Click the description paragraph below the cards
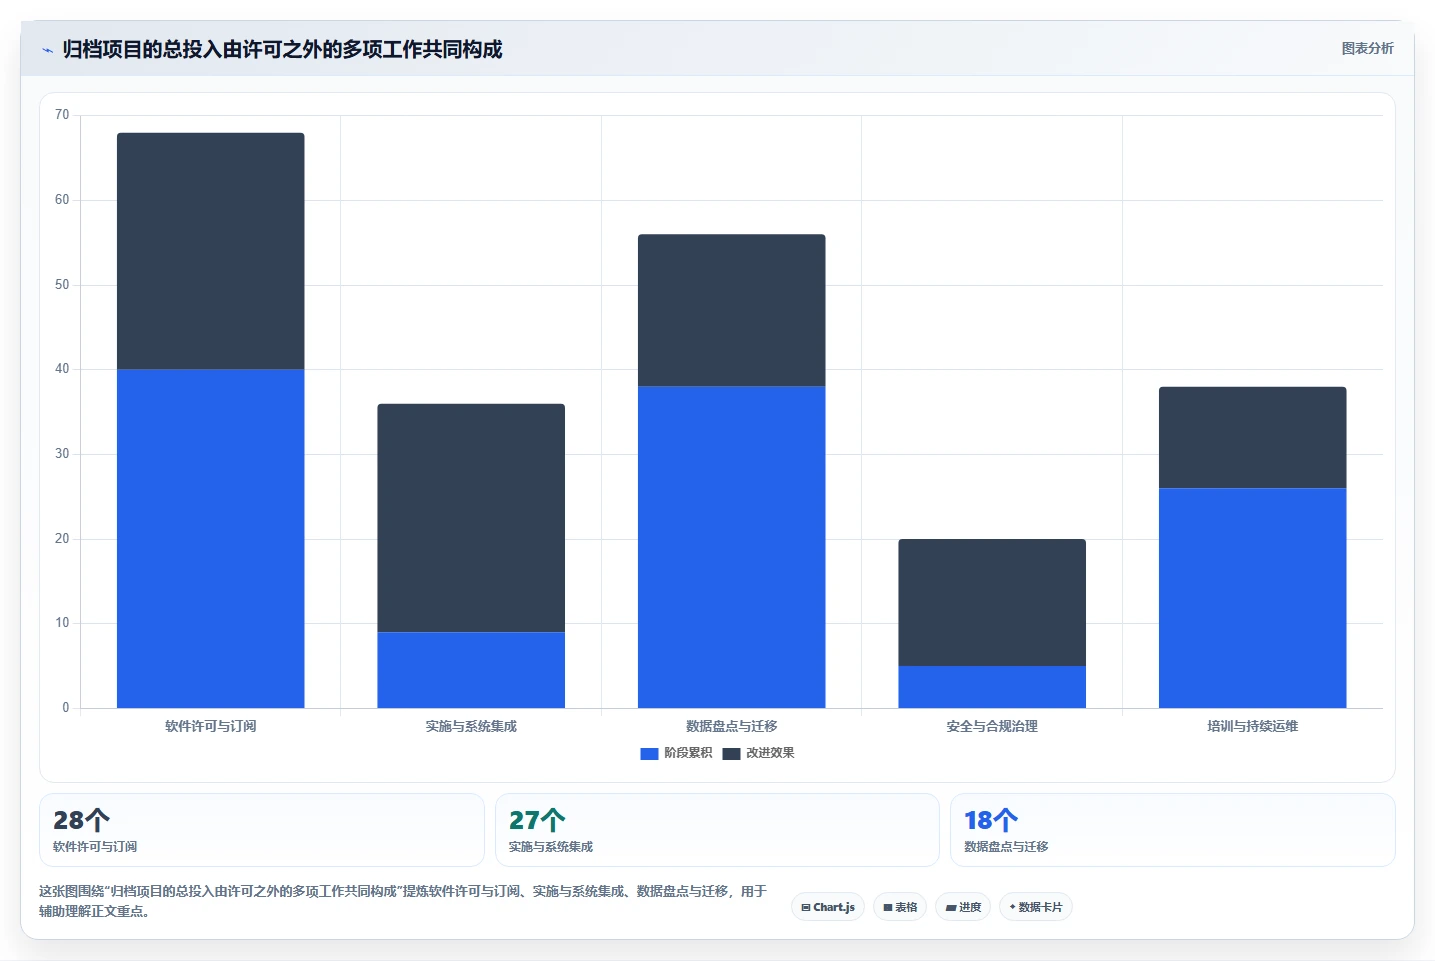1435x961 pixels. [403, 901]
